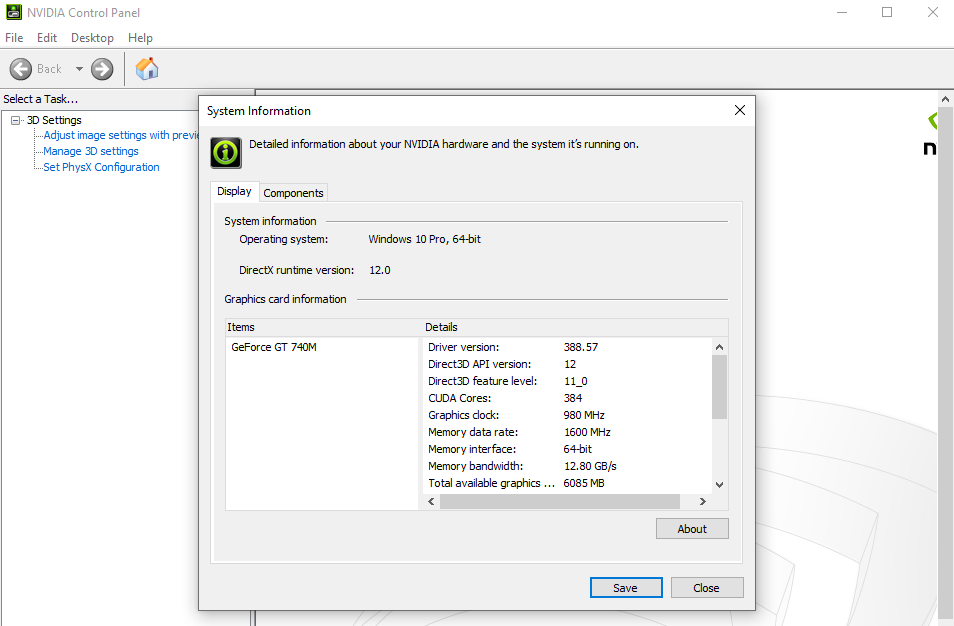The height and width of the screenshot is (626, 954).
Task: Go to Home via house icon
Action: 147,69
